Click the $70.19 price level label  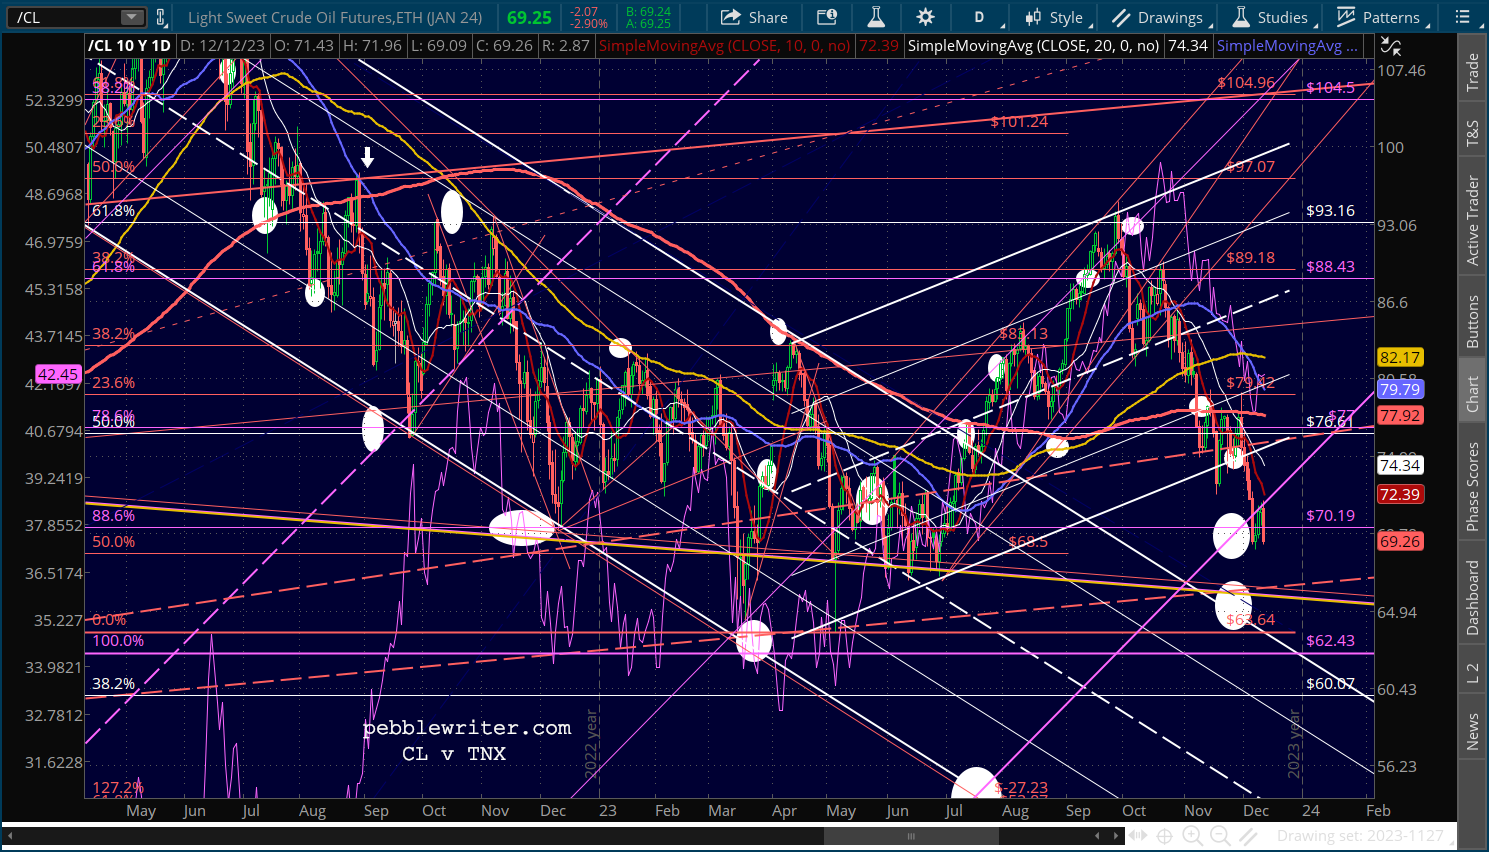click(x=1330, y=515)
